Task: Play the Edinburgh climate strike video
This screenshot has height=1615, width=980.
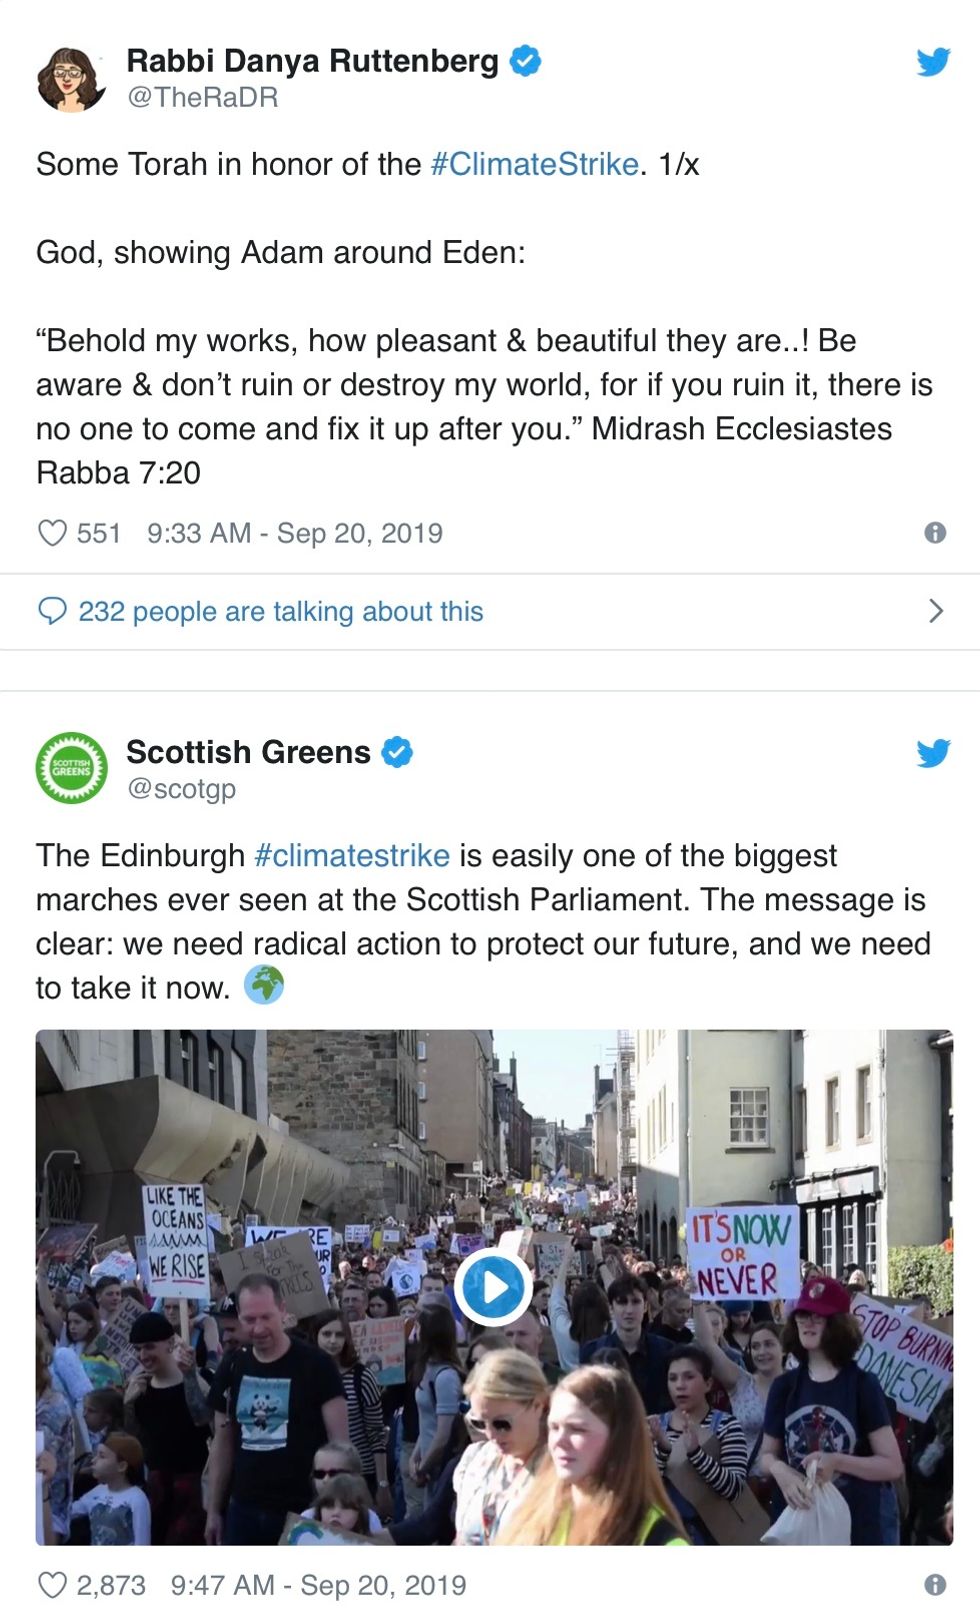Action: tap(491, 1287)
